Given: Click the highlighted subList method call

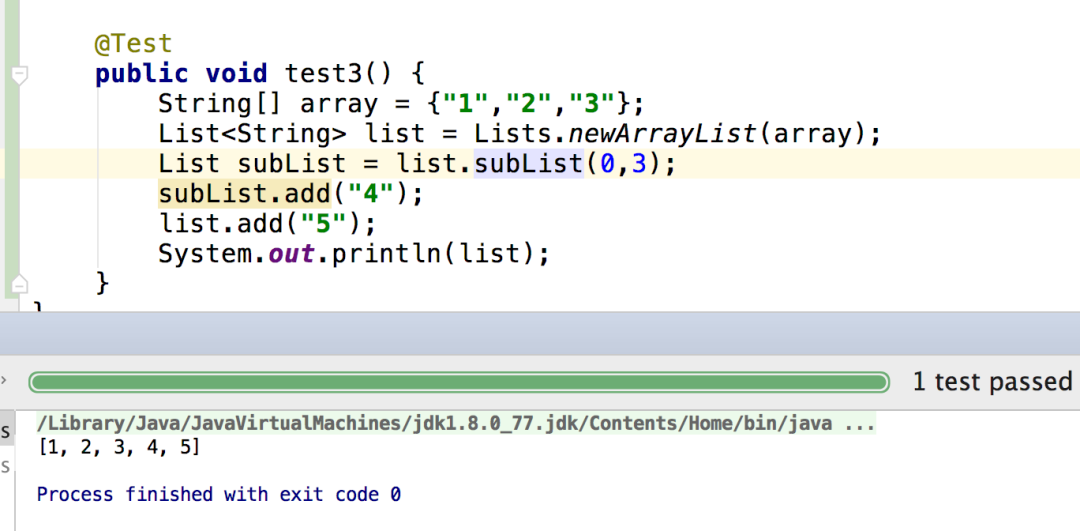Looking at the screenshot, I should (x=528, y=164).
